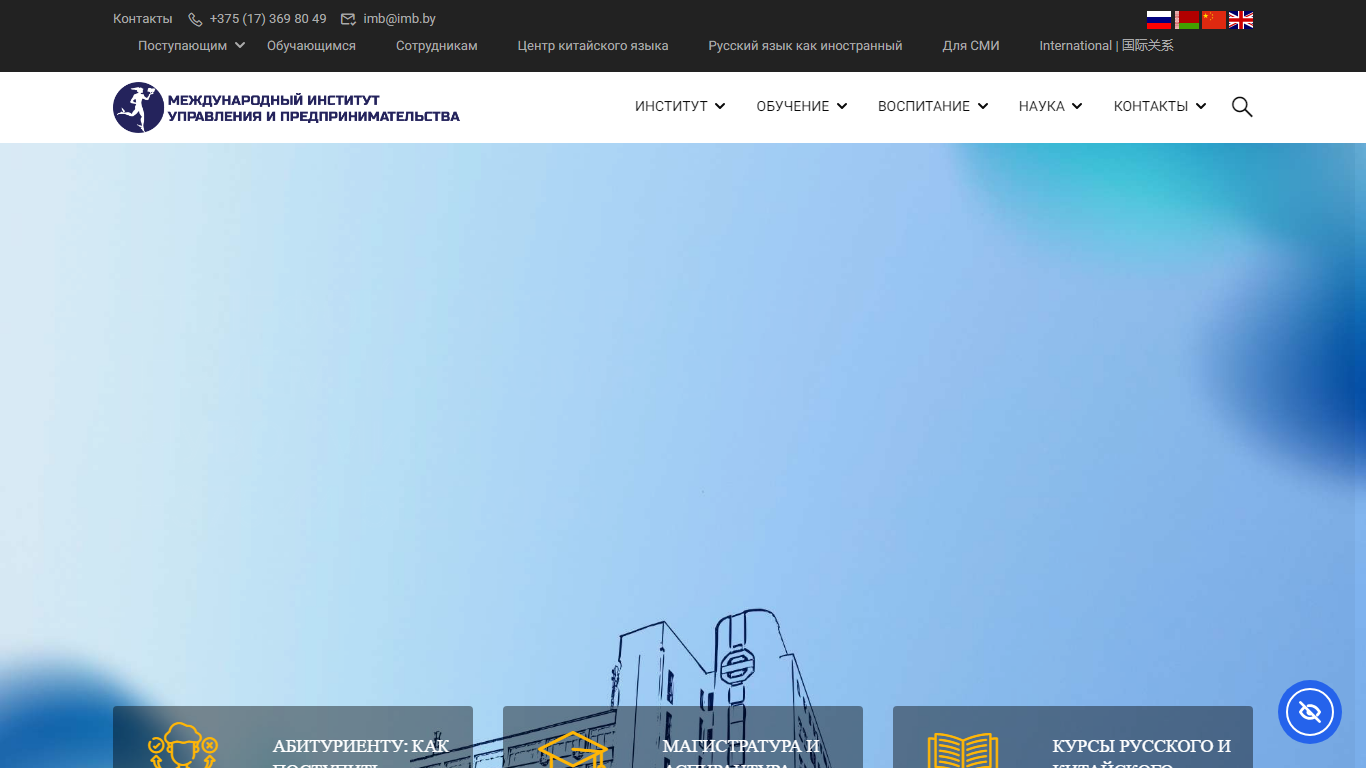Expand the Поступающим dropdown arrow

240,45
